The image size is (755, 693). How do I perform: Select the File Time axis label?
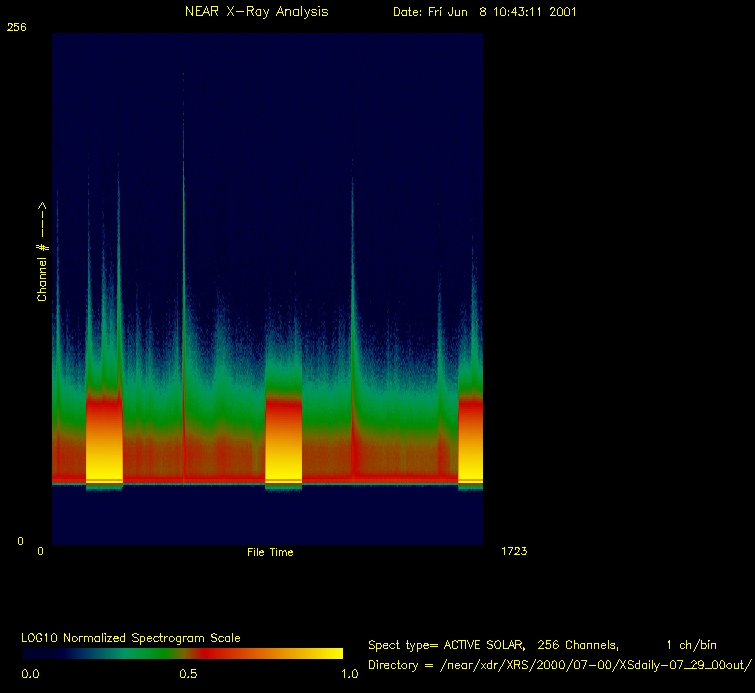point(270,552)
